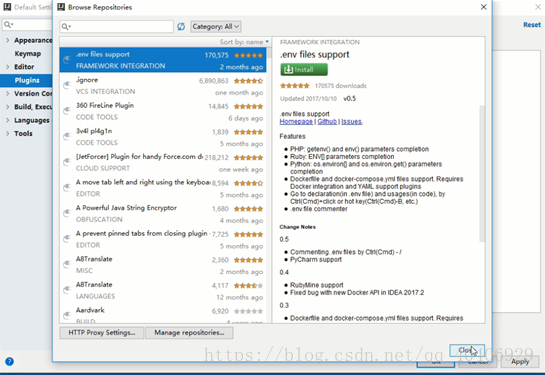Click plugin icon beside A Powerful Java String Encryptor
This screenshot has height=375, width=545.
[x=67, y=213]
